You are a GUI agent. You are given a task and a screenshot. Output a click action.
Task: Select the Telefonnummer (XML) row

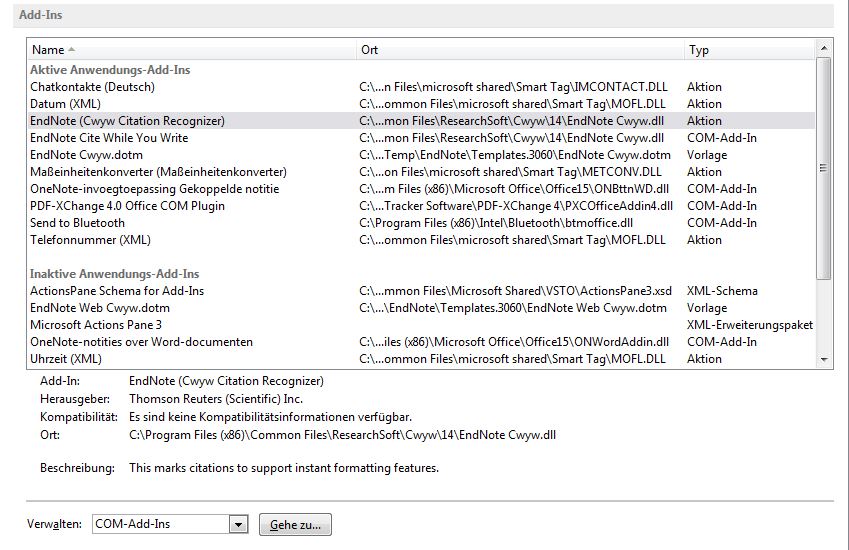[421, 240]
